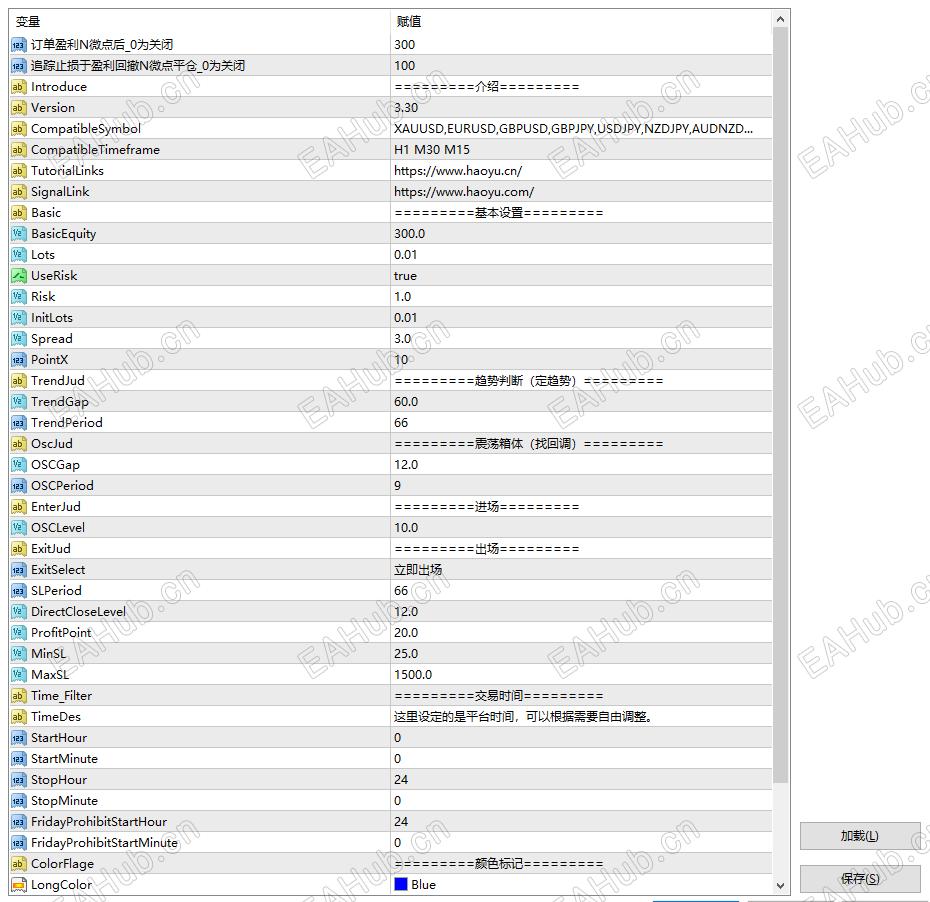930x902 pixels.
Task: Click the FridayProhibitStartHour icon
Action: click(18, 821)
